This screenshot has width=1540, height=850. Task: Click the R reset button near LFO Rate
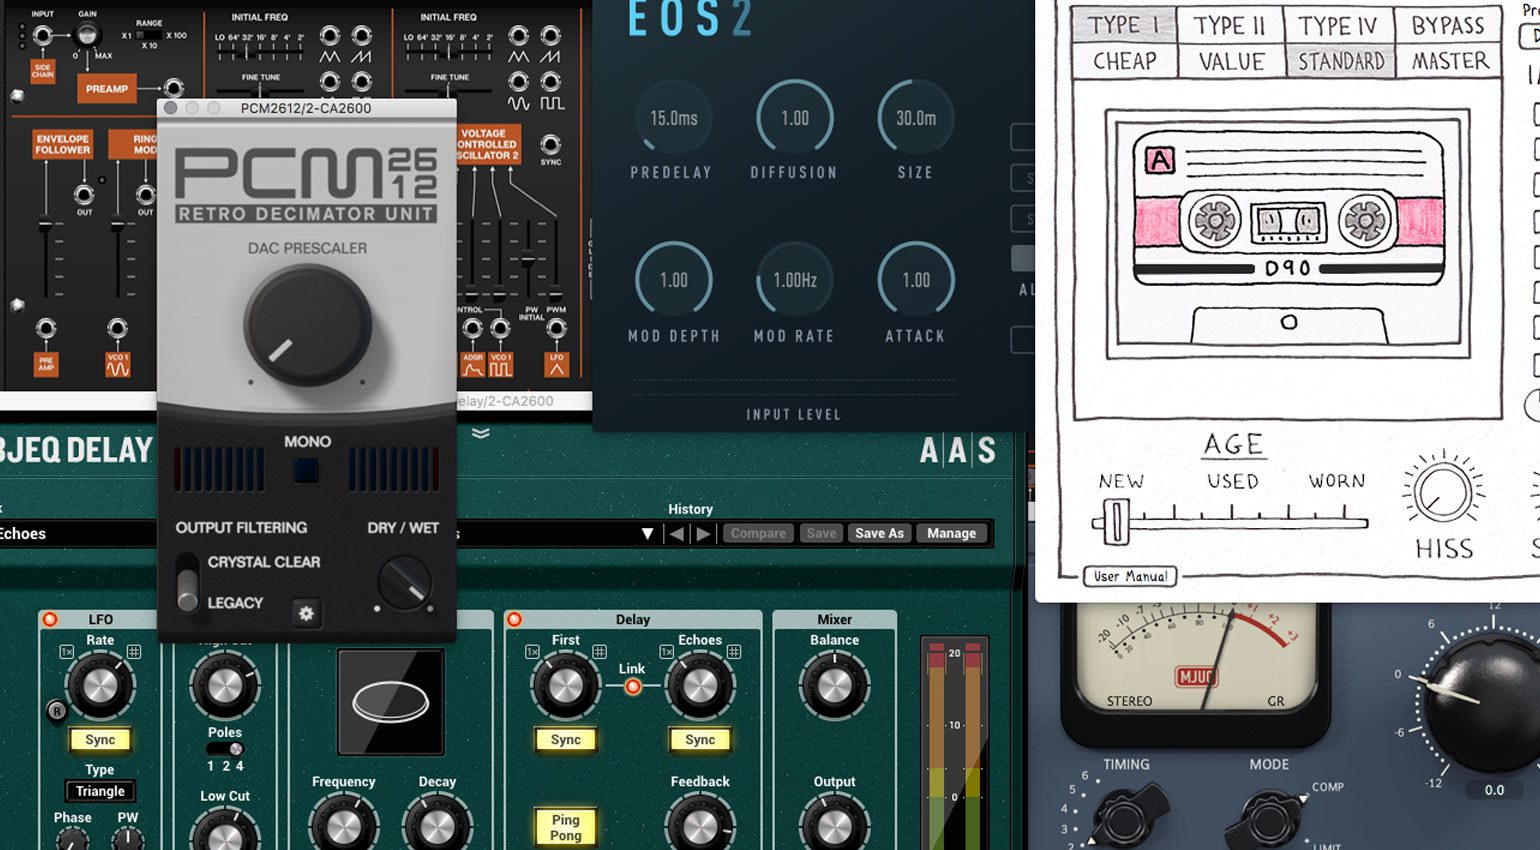57,711
